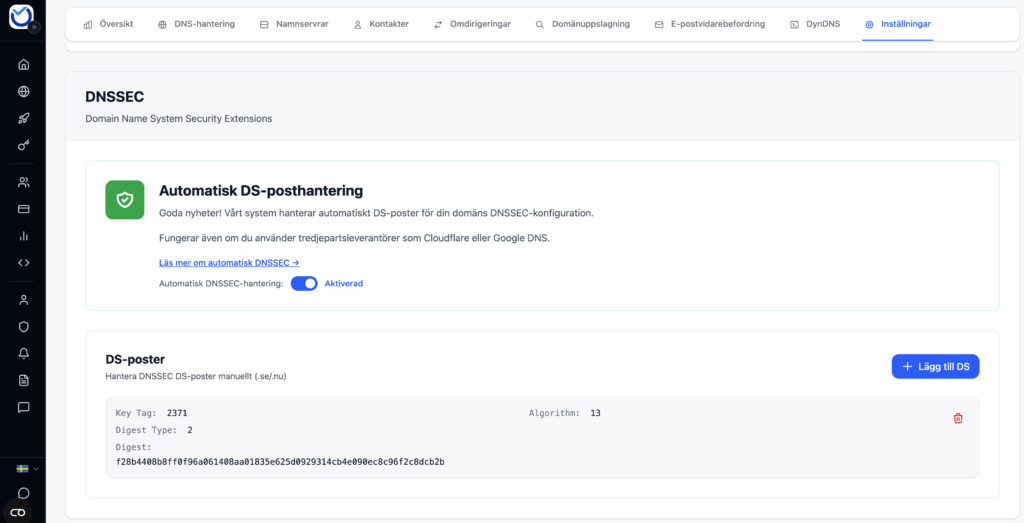This screenshot has height=523, width=1024.
Task: Follow the Läs mer om automatisk DNSSEC link
Action: pos(228,262)
